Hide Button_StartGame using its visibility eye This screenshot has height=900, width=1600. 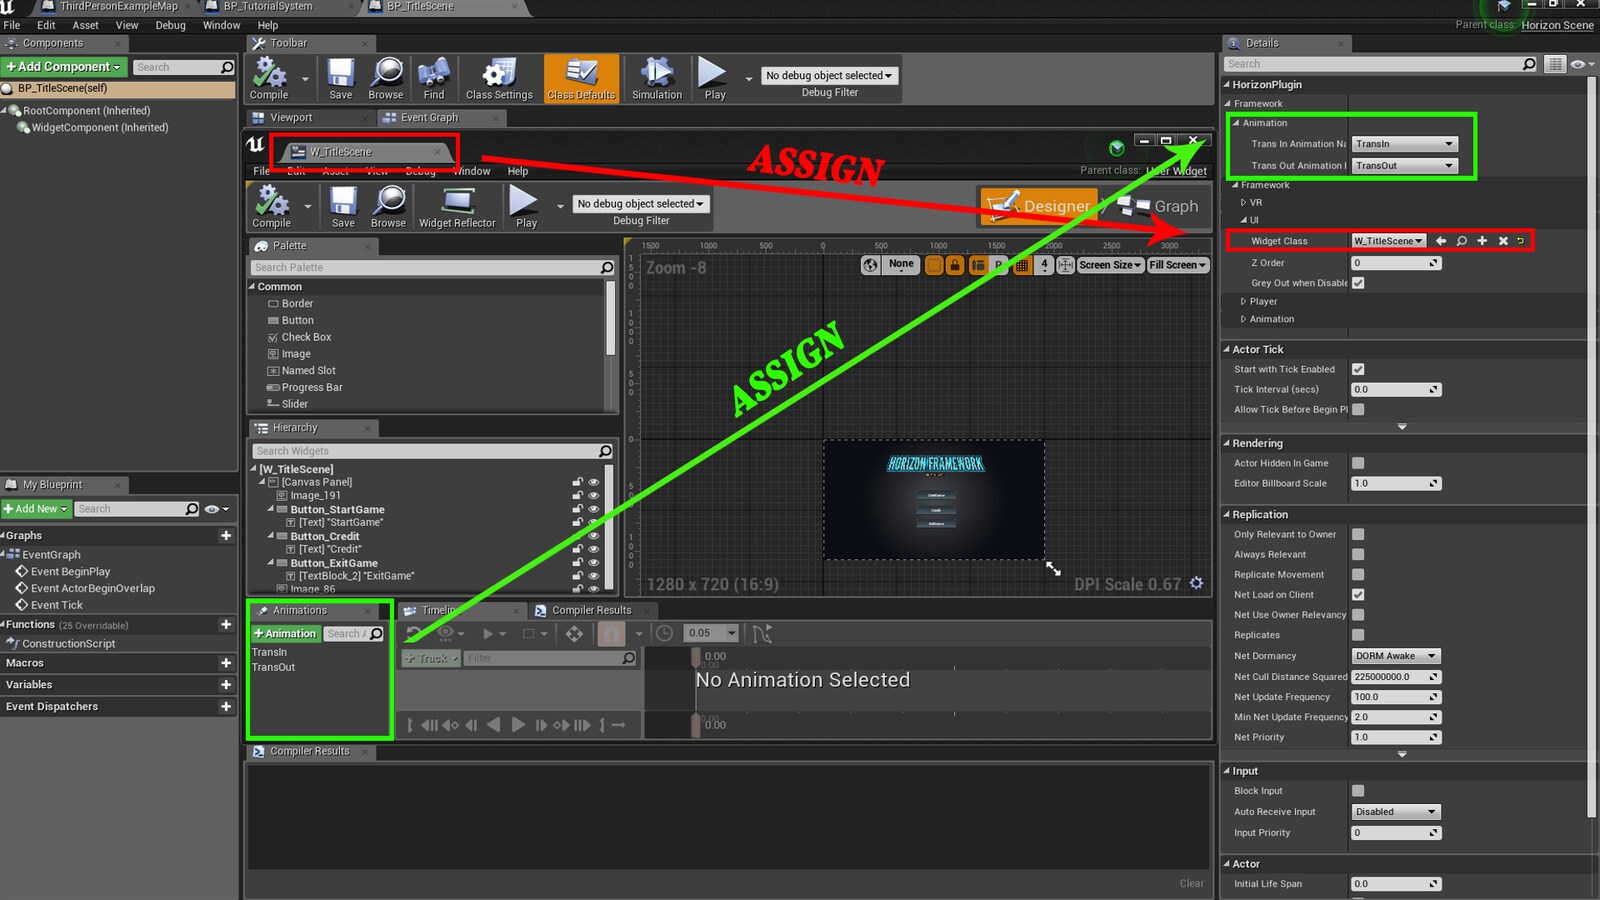[x=593, y=509]
